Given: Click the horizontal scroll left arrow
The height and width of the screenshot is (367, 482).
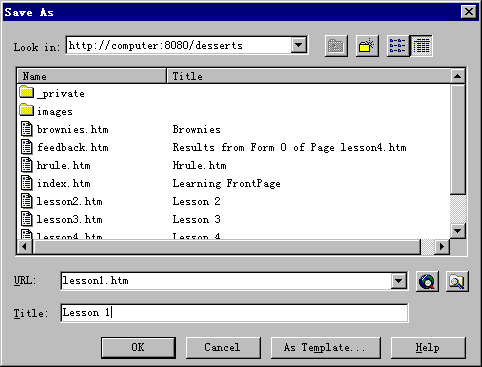Looking at the screenshot, I should [25, 247].
